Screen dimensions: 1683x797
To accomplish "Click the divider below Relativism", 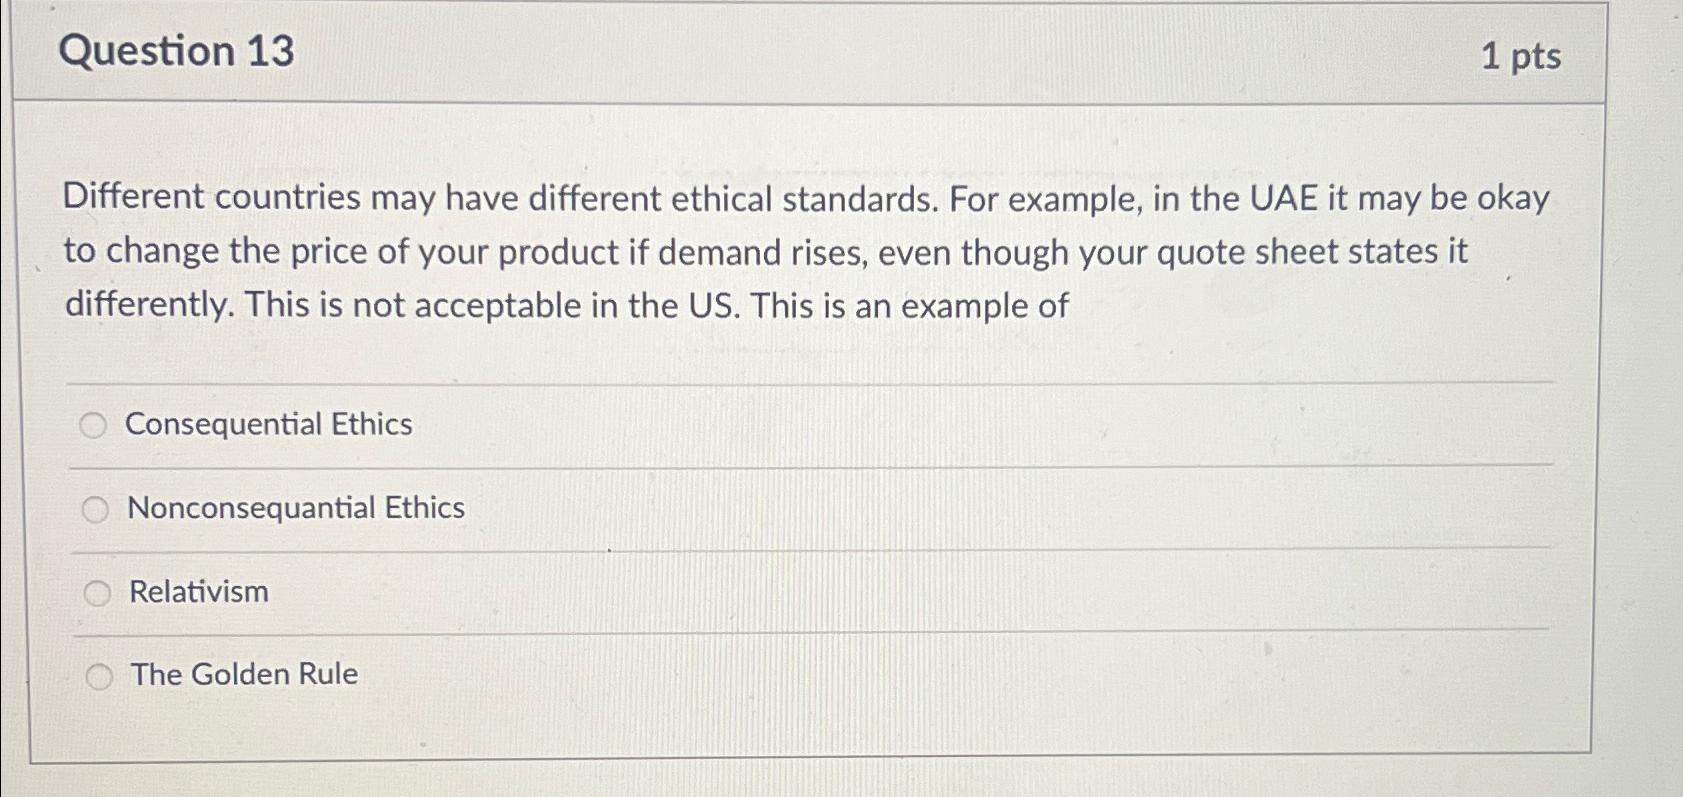I will 800,627.
